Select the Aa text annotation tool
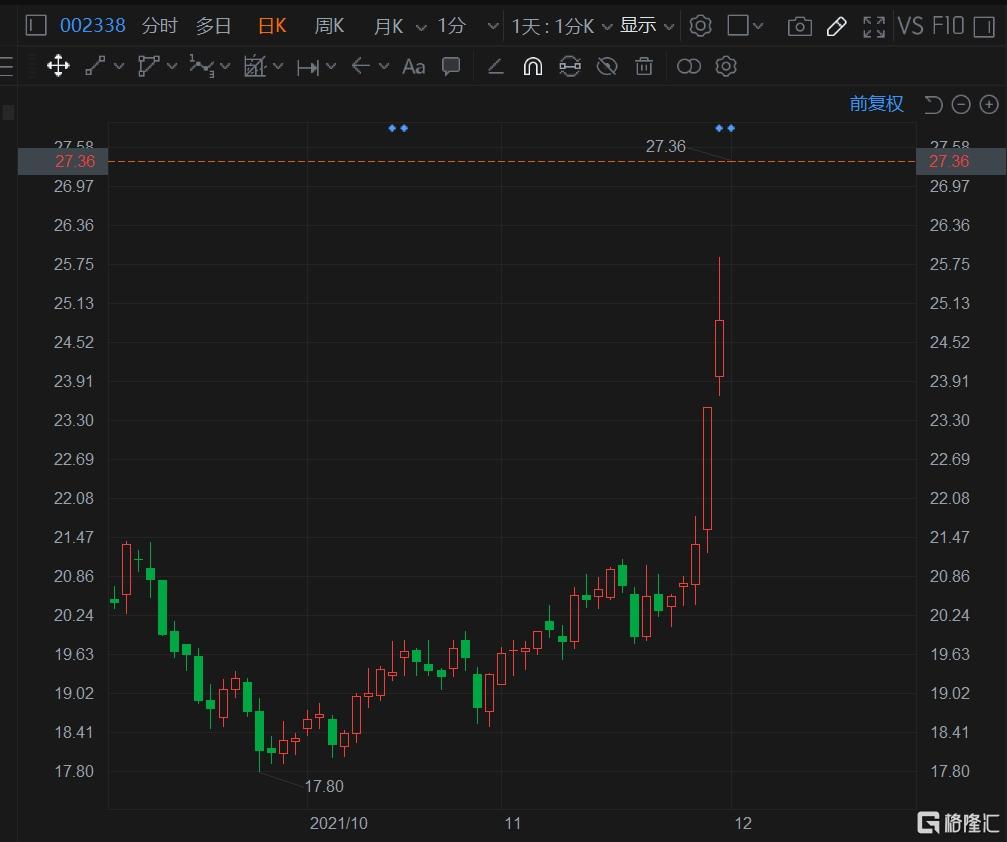 (414, 66)
